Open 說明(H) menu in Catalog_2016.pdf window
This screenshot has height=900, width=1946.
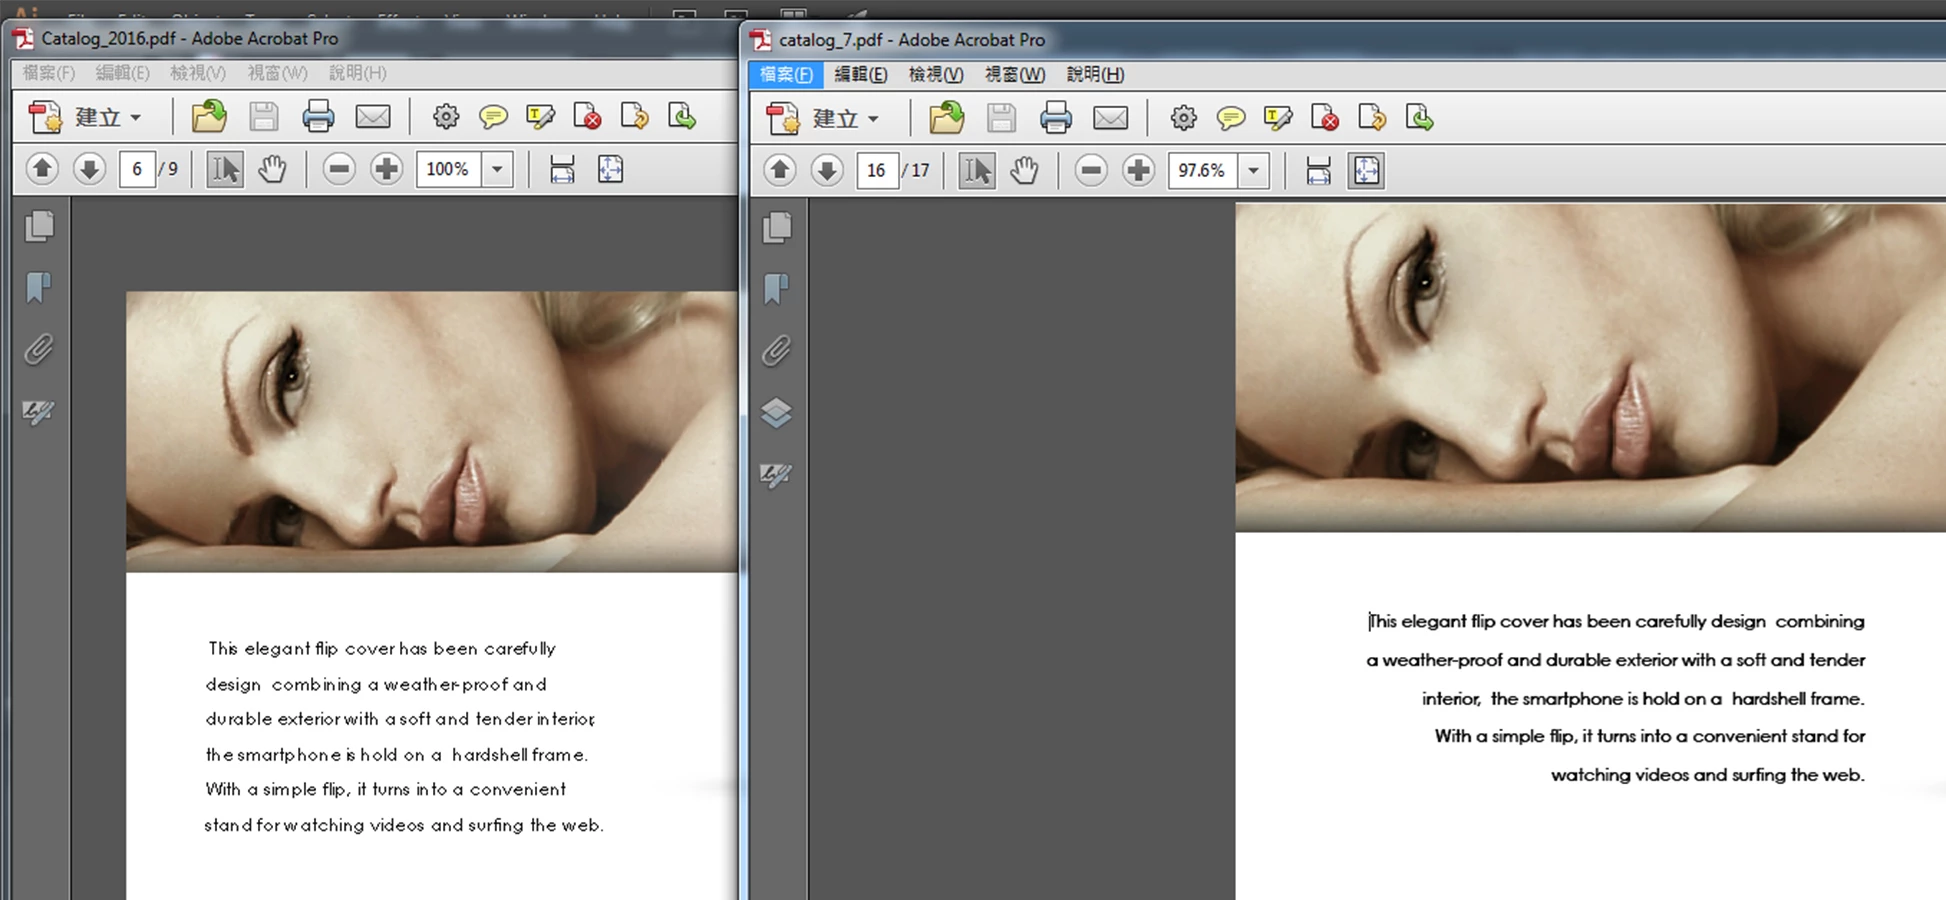pos(357,73)
